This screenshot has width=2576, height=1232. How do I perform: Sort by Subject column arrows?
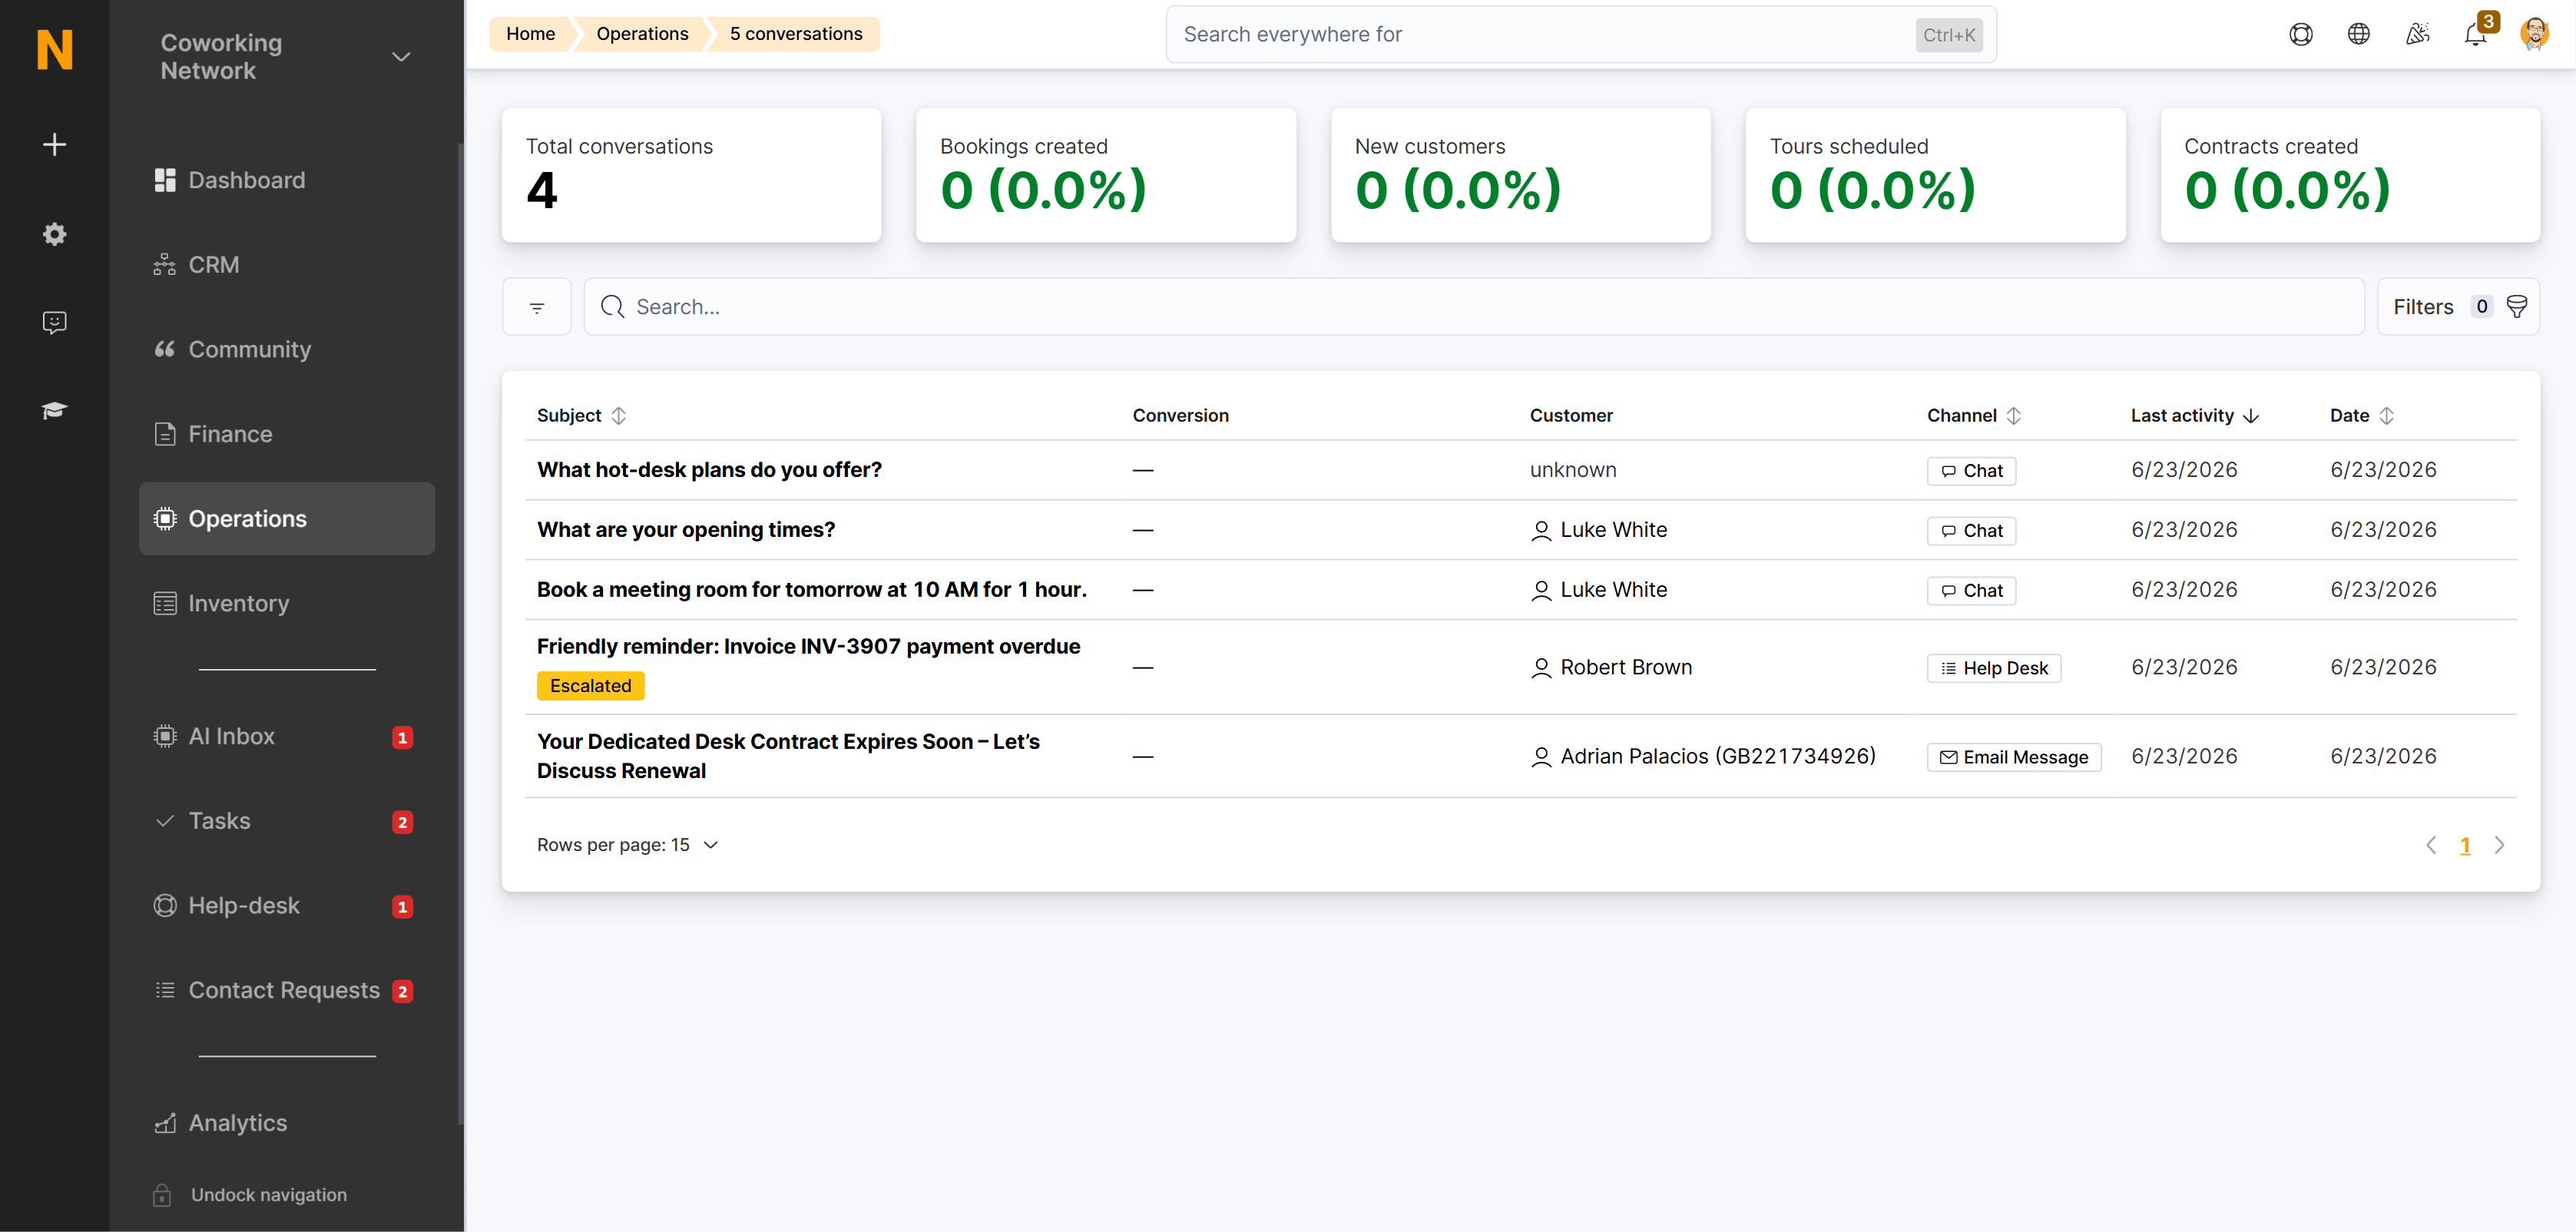pos(619,415)
